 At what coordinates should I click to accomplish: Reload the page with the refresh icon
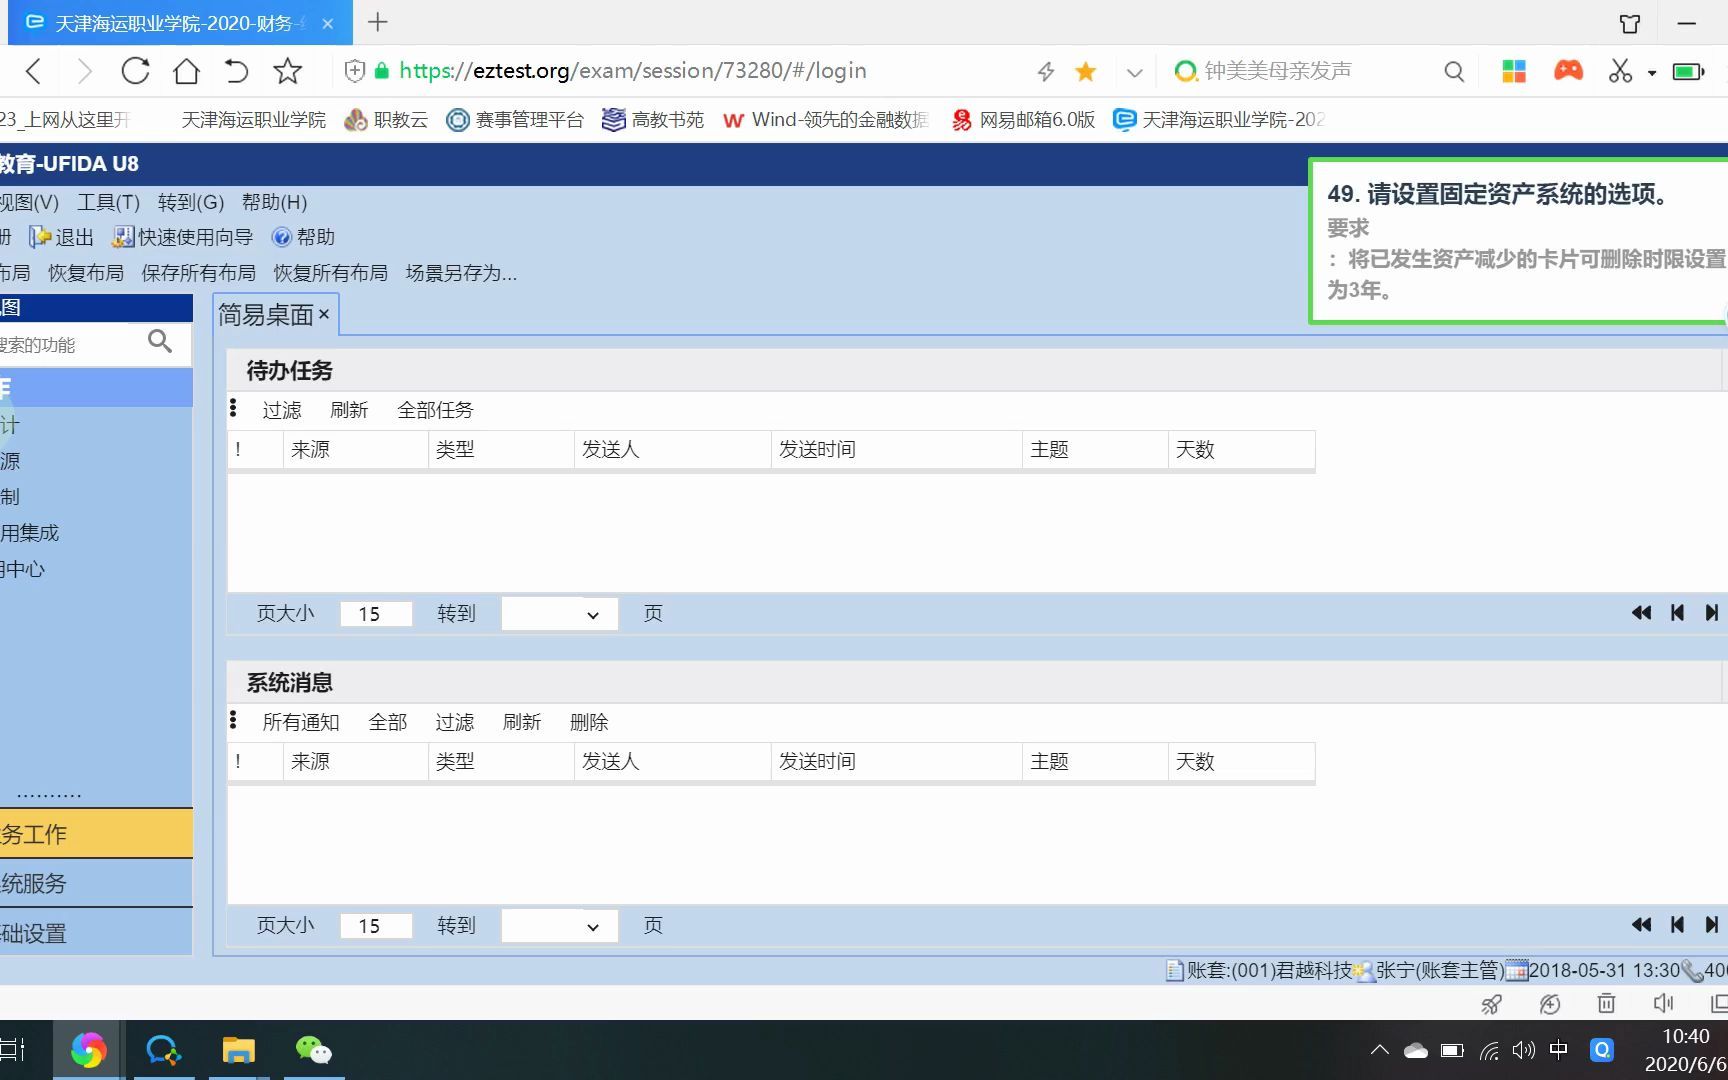click(x=135, y=71)
